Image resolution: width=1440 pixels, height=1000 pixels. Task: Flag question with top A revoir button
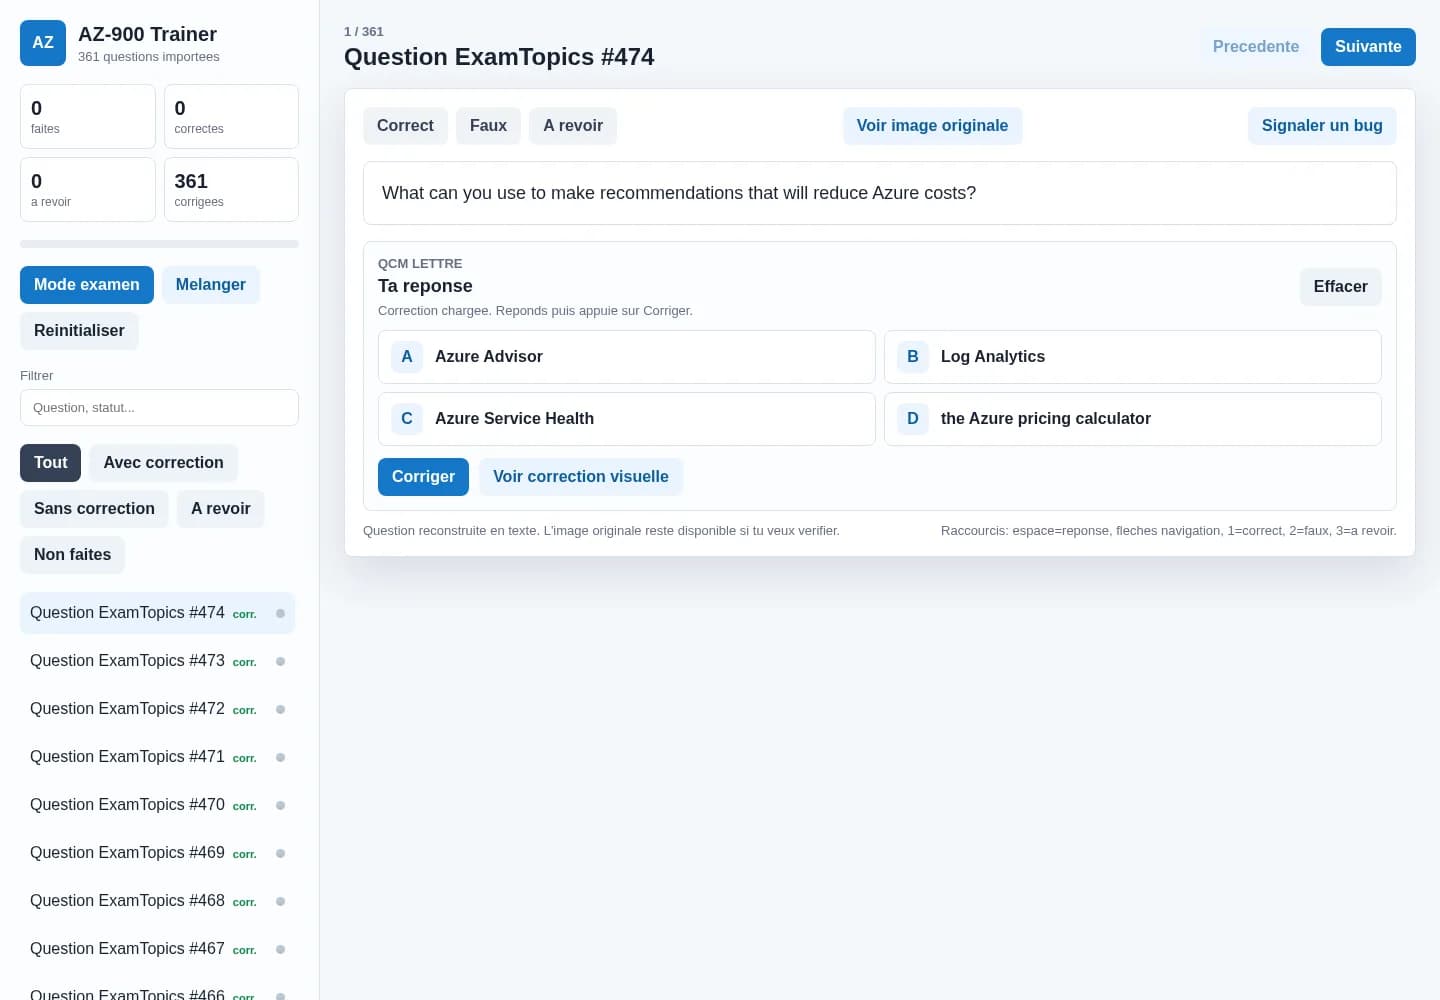point(573,126)
